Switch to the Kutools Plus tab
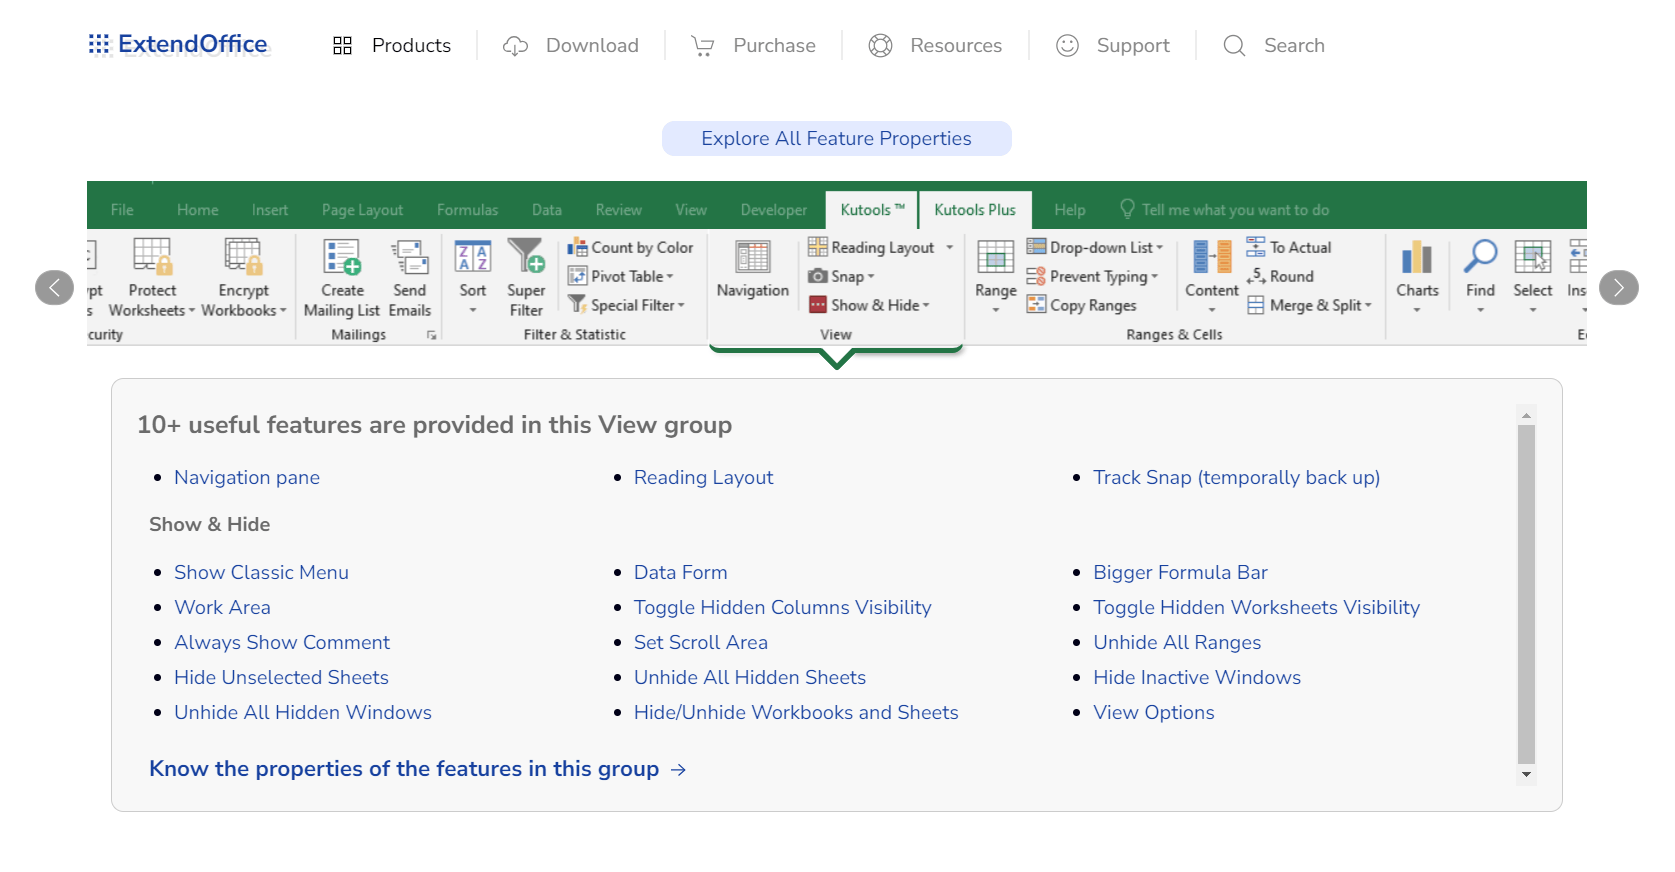This screenshot has height=872, width=1675. click(975, 209)
